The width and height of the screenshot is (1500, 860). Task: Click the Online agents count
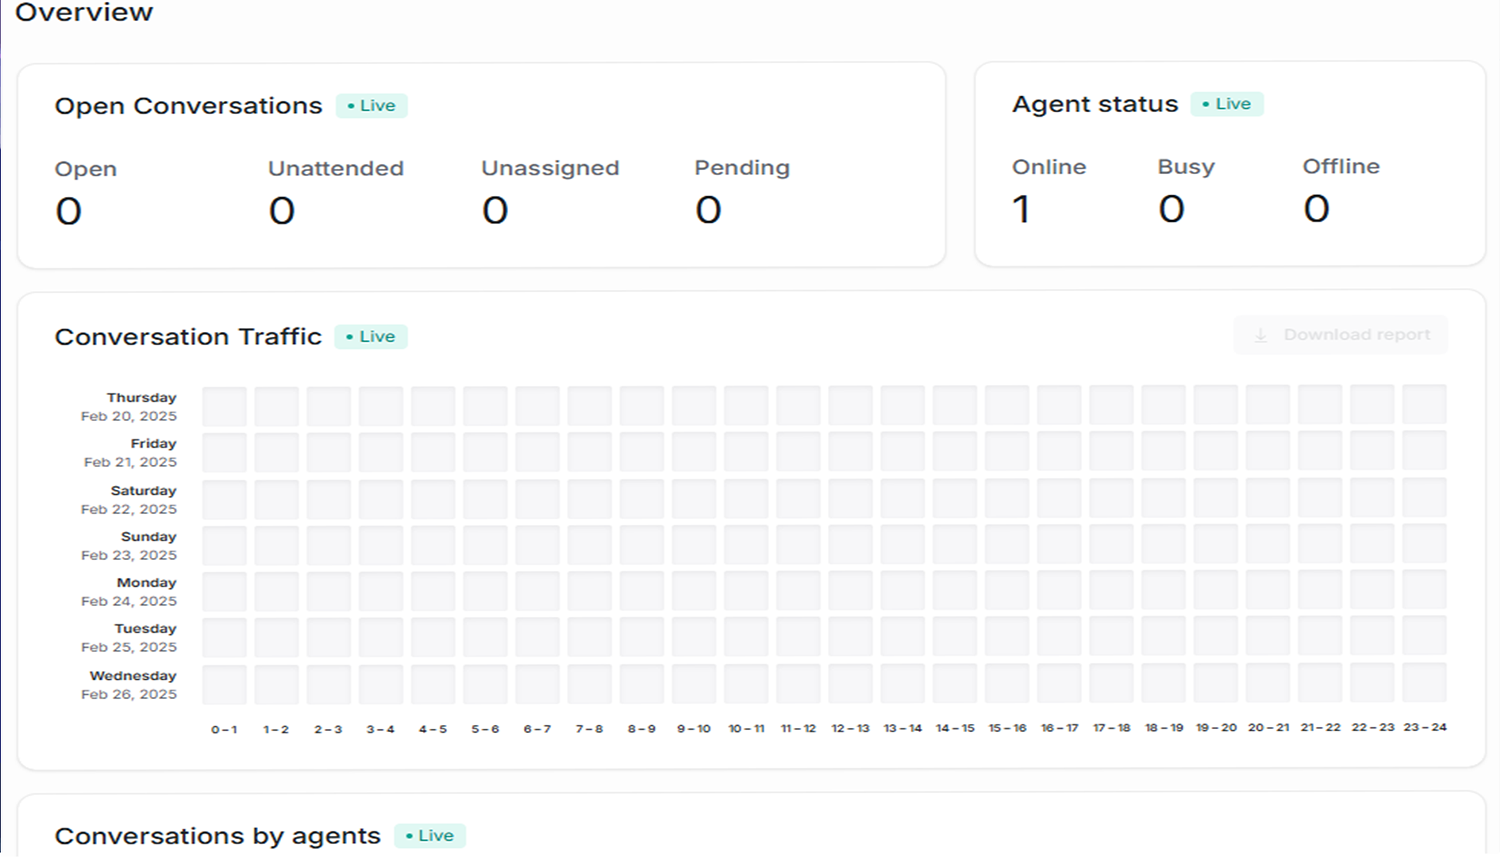1021,209
